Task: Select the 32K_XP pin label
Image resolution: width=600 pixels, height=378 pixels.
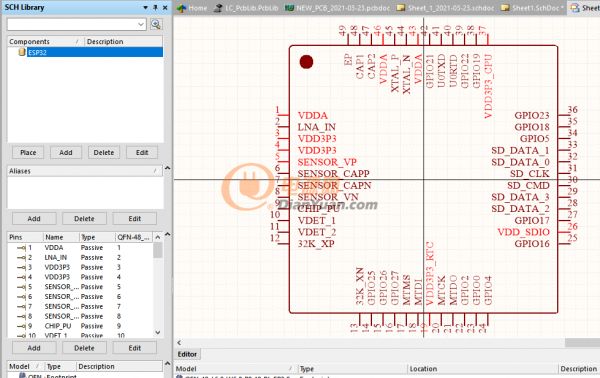Action: pyautogui.click(x=316, y=244)
